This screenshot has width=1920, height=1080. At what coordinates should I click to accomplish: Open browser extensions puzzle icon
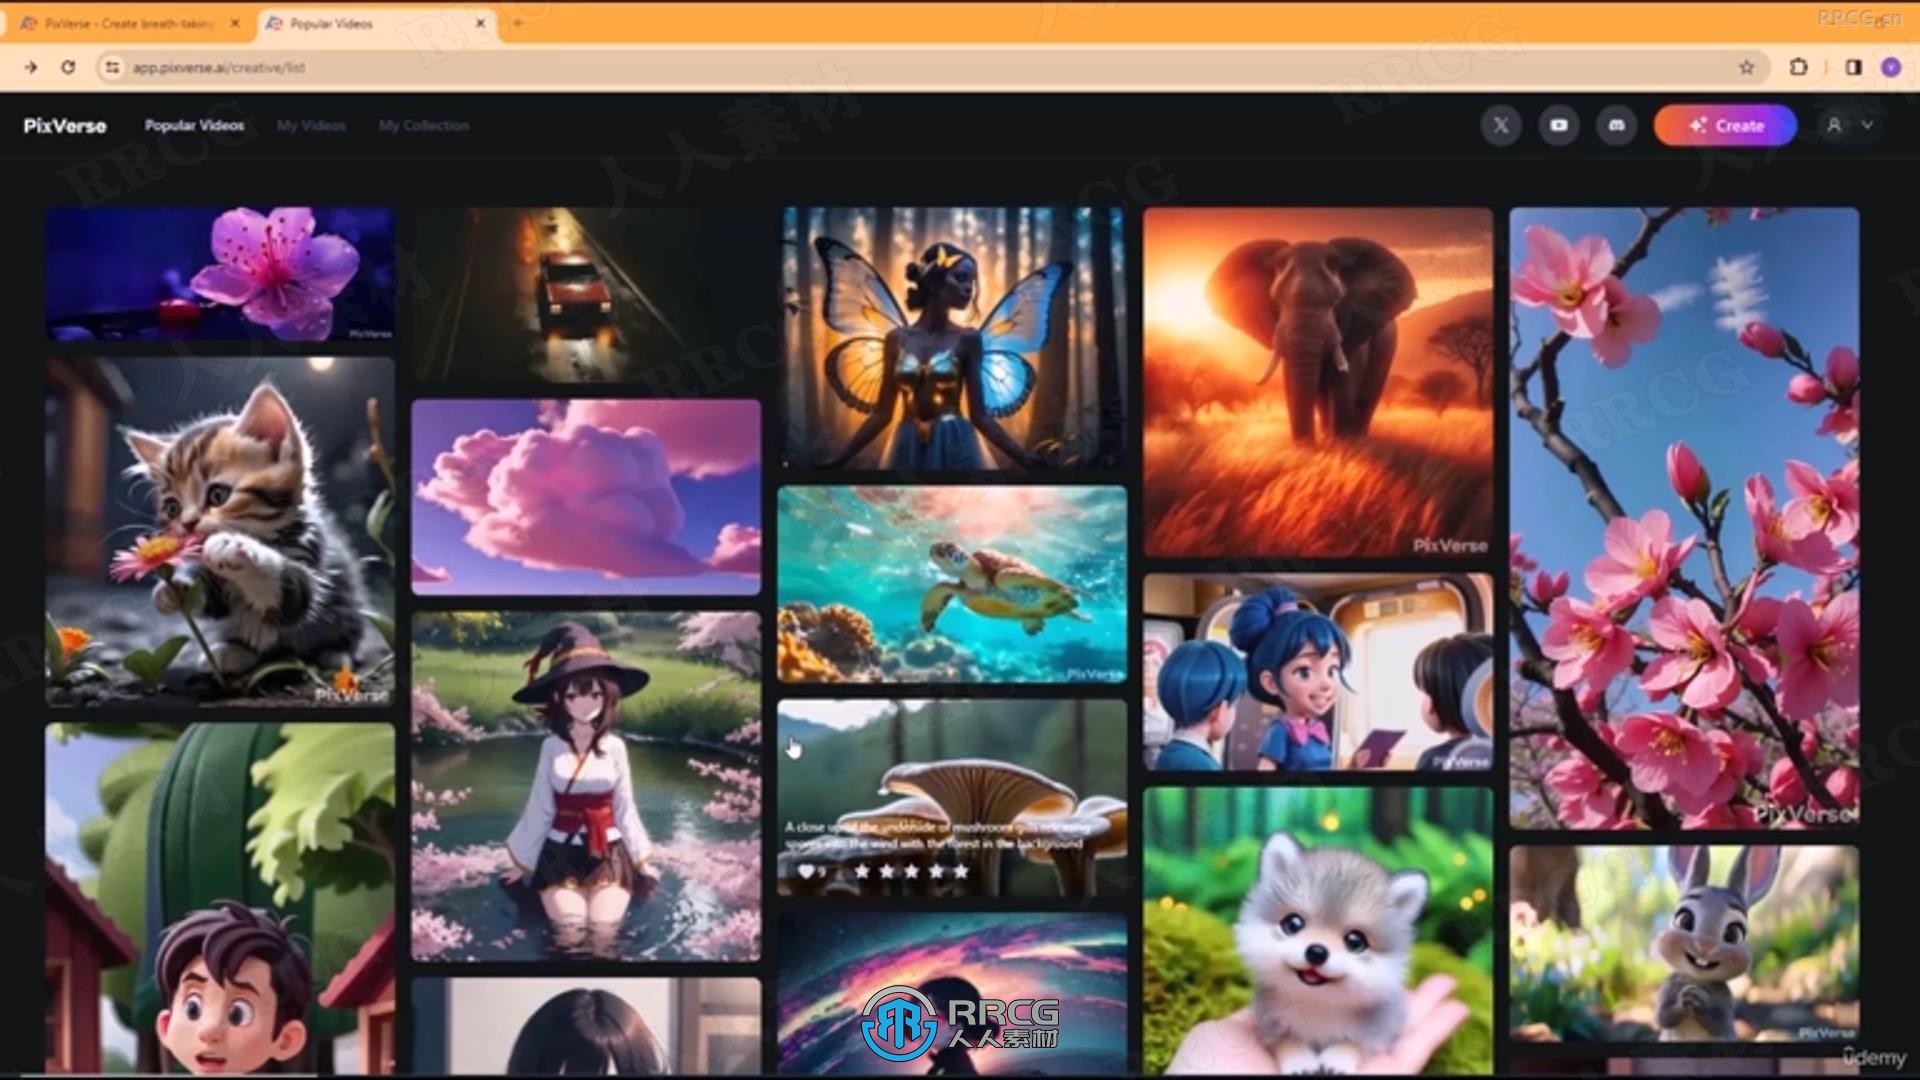(1798, 67)
